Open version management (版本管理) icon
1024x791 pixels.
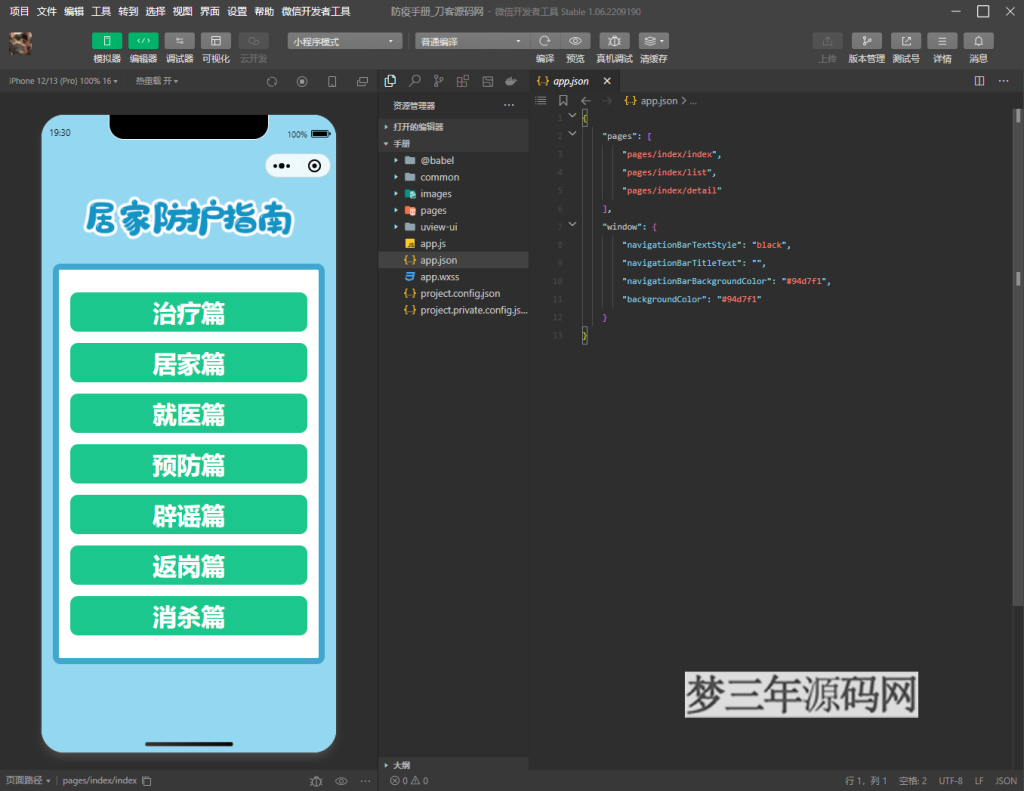(866, 41)
